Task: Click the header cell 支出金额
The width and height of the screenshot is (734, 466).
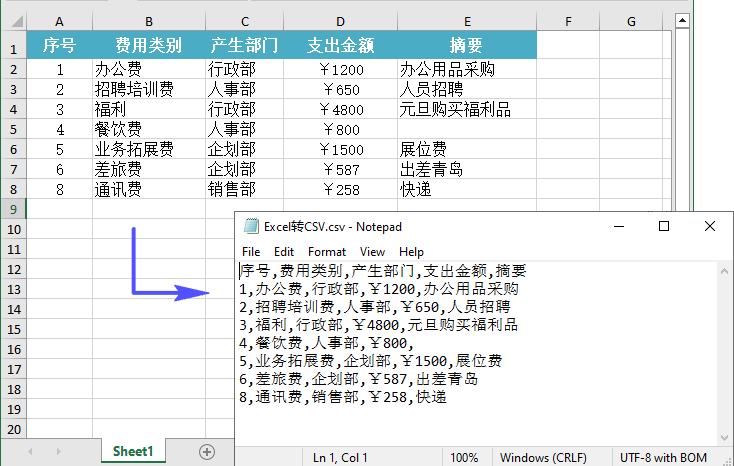Action: pos(340,45)
